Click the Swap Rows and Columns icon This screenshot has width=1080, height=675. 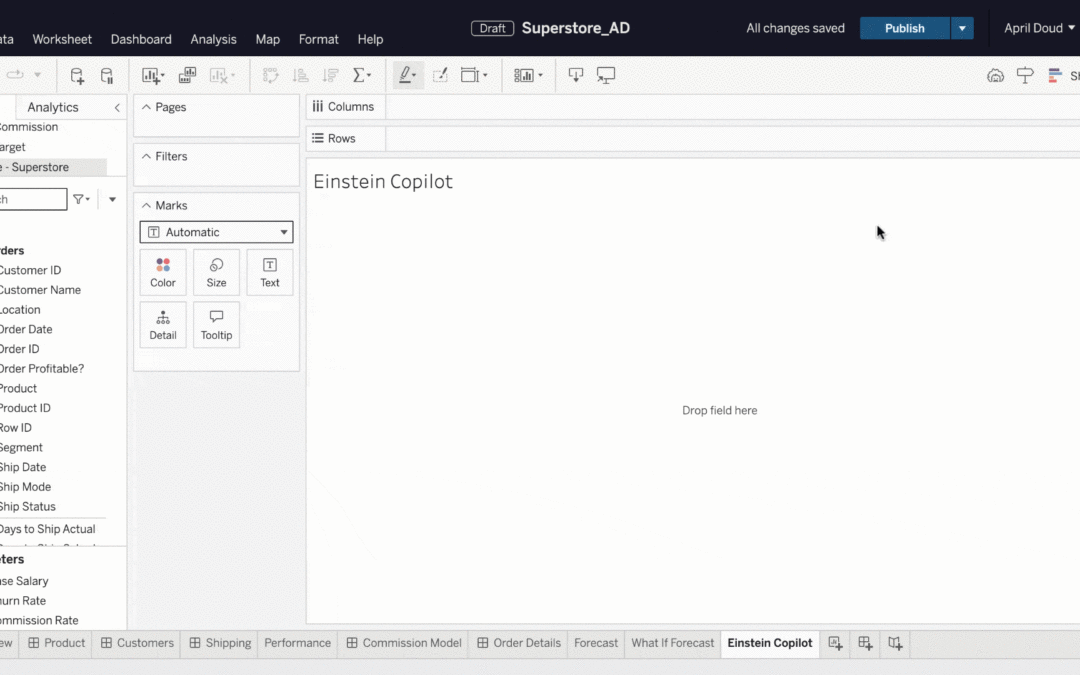coord(270,76)
